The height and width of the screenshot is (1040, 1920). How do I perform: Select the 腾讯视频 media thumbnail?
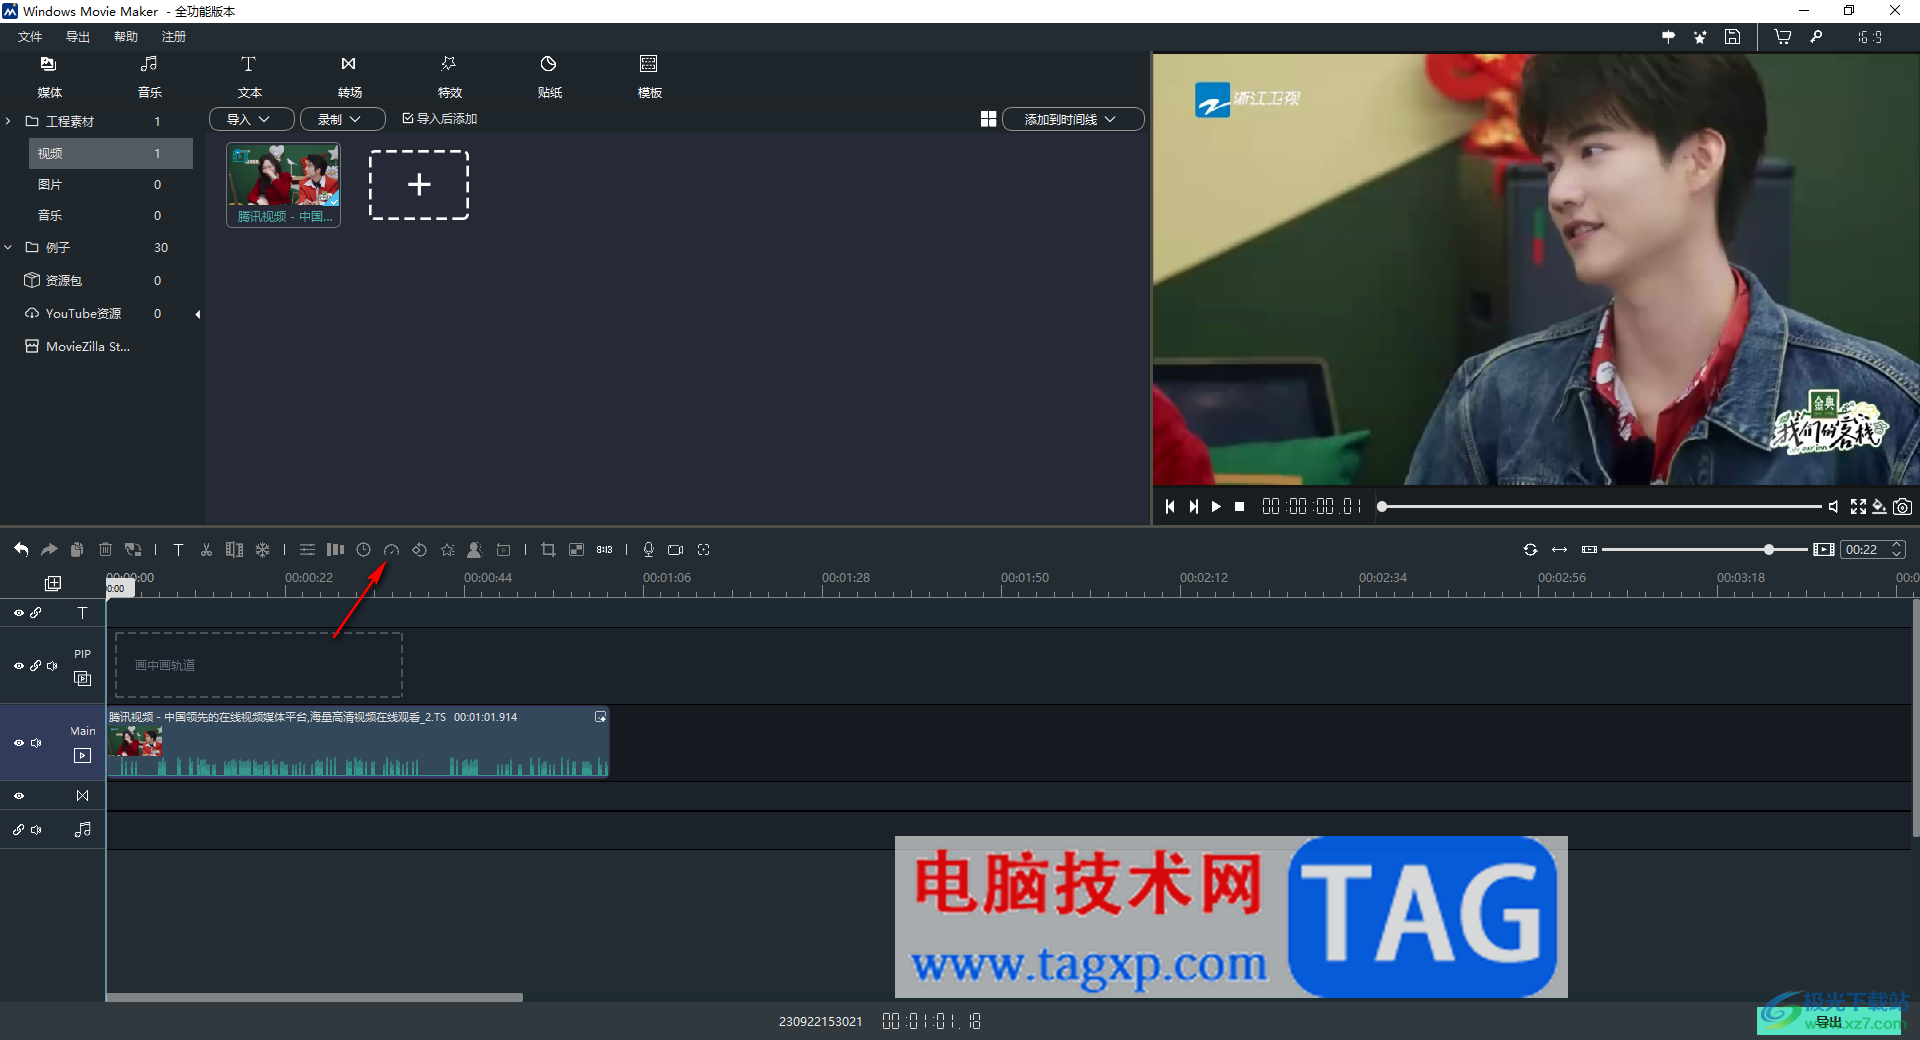tap(284, 185)
